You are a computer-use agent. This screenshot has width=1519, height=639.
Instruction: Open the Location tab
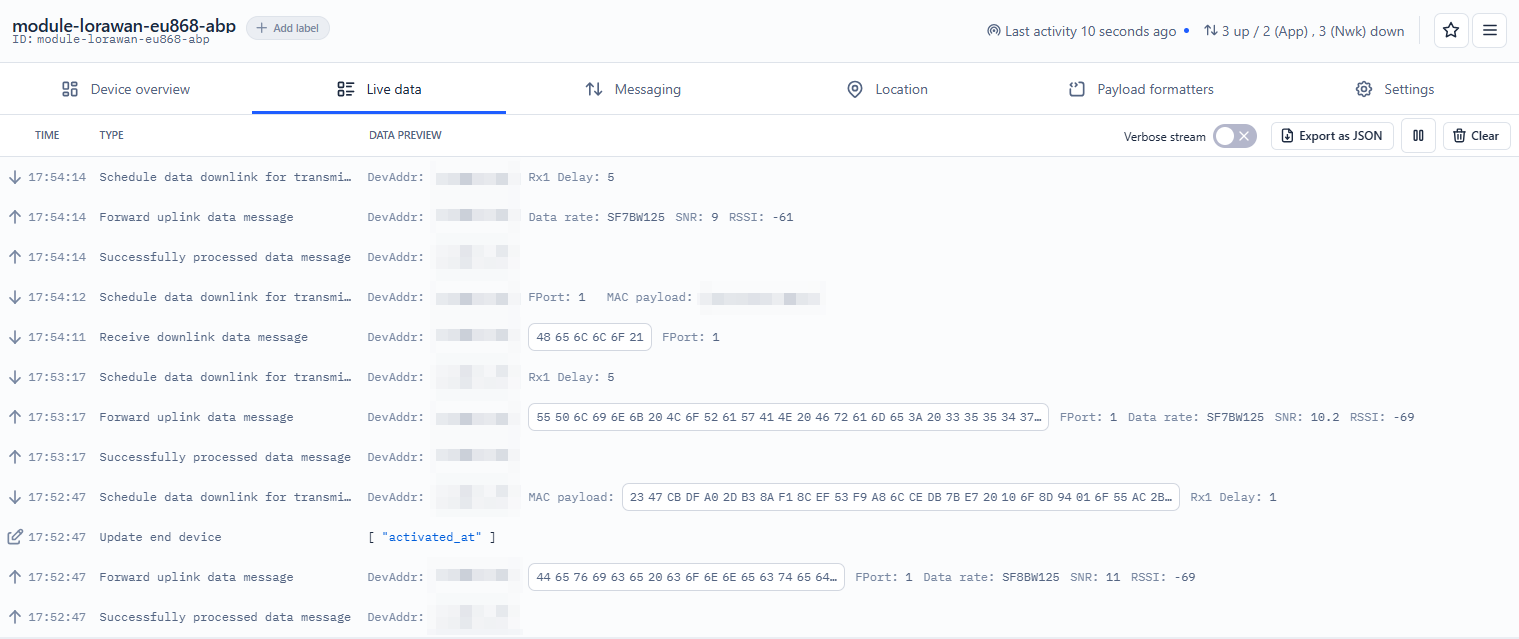pos(887,89)
